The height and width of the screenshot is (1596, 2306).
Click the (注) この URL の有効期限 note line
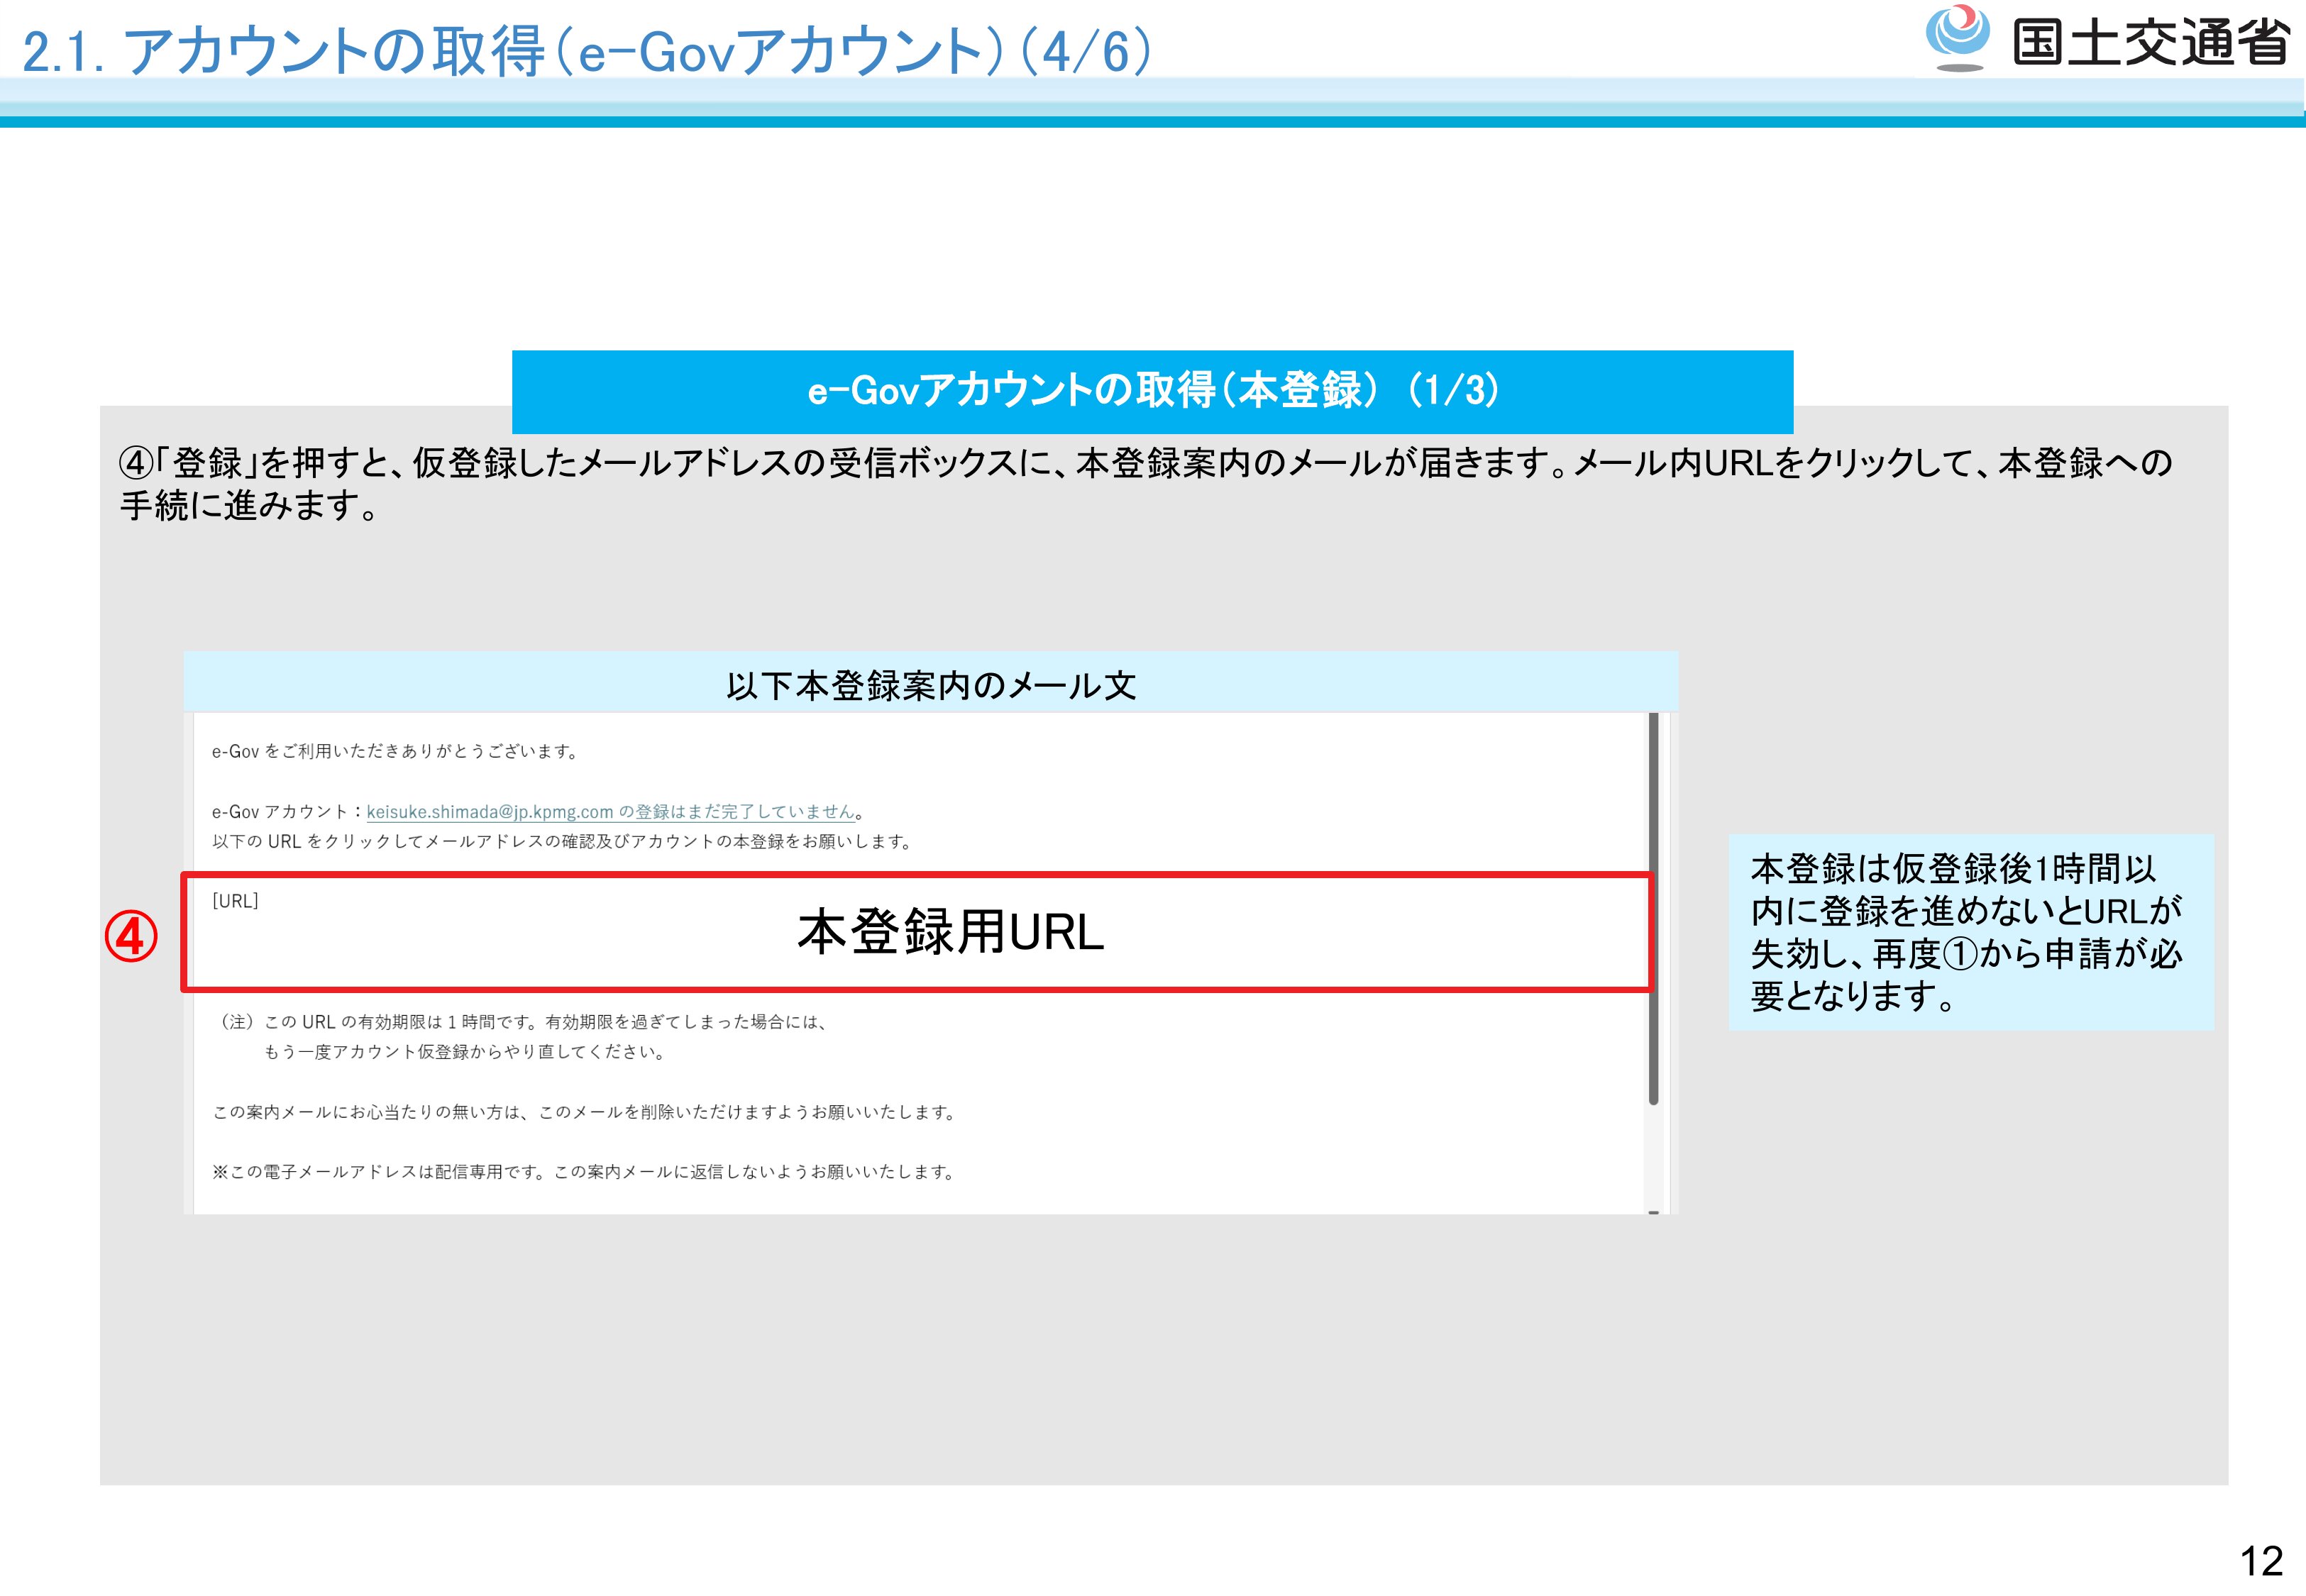(523, 1022)
